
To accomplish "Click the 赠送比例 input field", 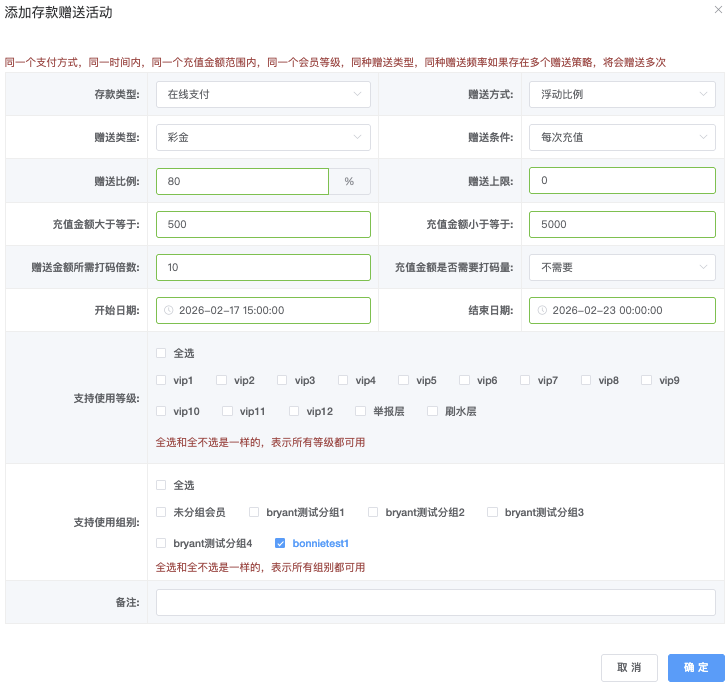I will tap(243, 181).
